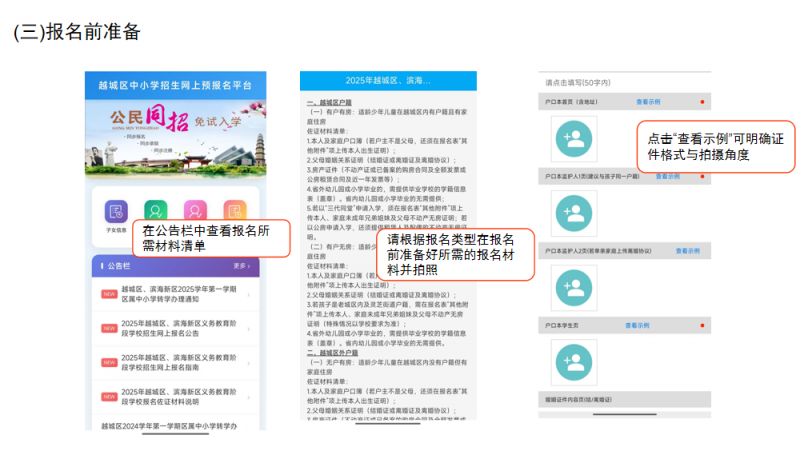Expand chevron of 学校报名佐证材料说明 notice

coord(249,397)
